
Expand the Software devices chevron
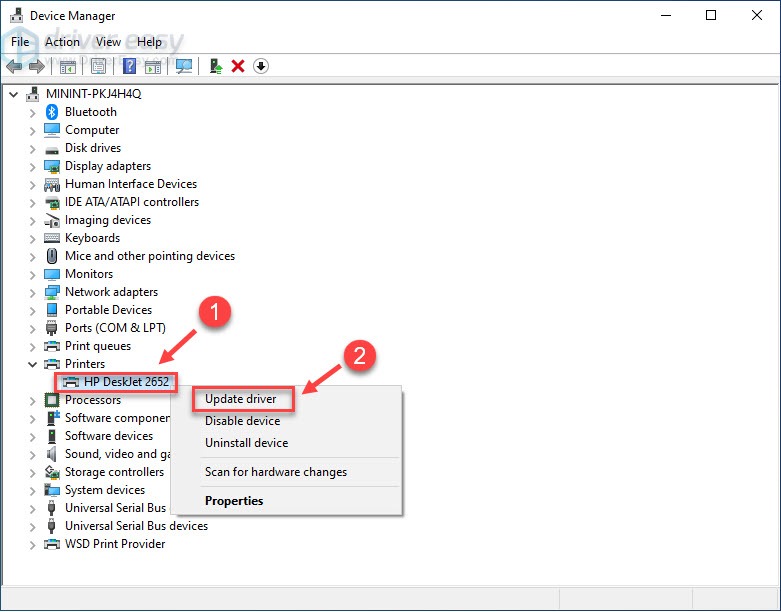pyautogui.click(x=32, y=437)
